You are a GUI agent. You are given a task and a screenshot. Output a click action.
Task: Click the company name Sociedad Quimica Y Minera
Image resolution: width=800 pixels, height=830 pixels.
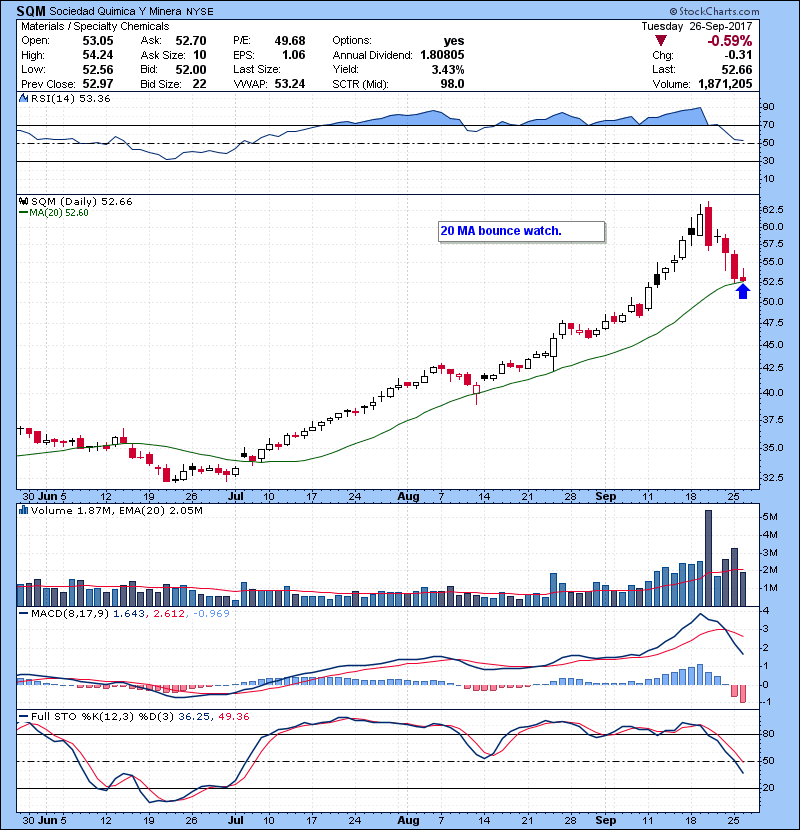click(115, 11)
